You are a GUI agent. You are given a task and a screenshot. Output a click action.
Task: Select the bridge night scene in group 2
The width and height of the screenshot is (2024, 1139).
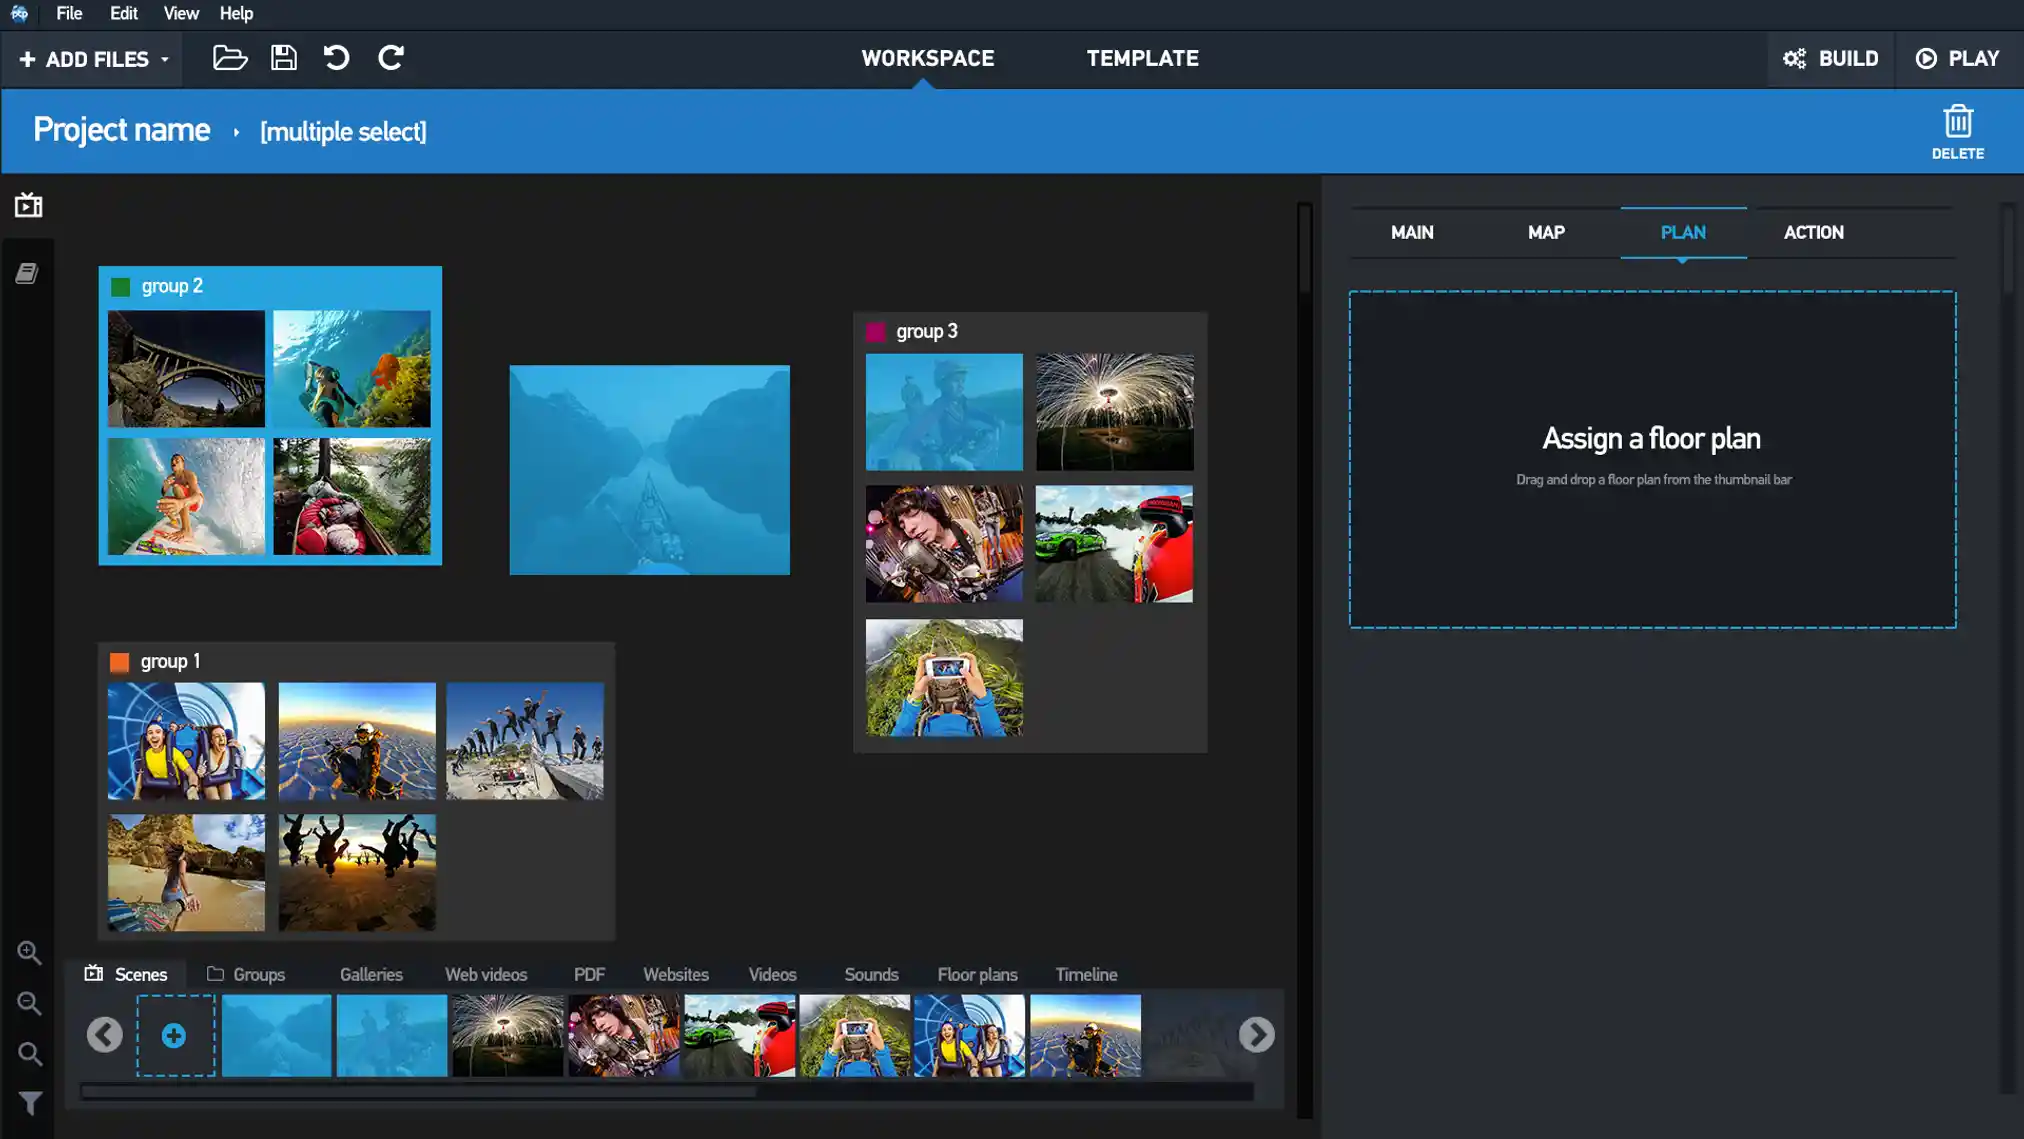click(x=186, y=368)
